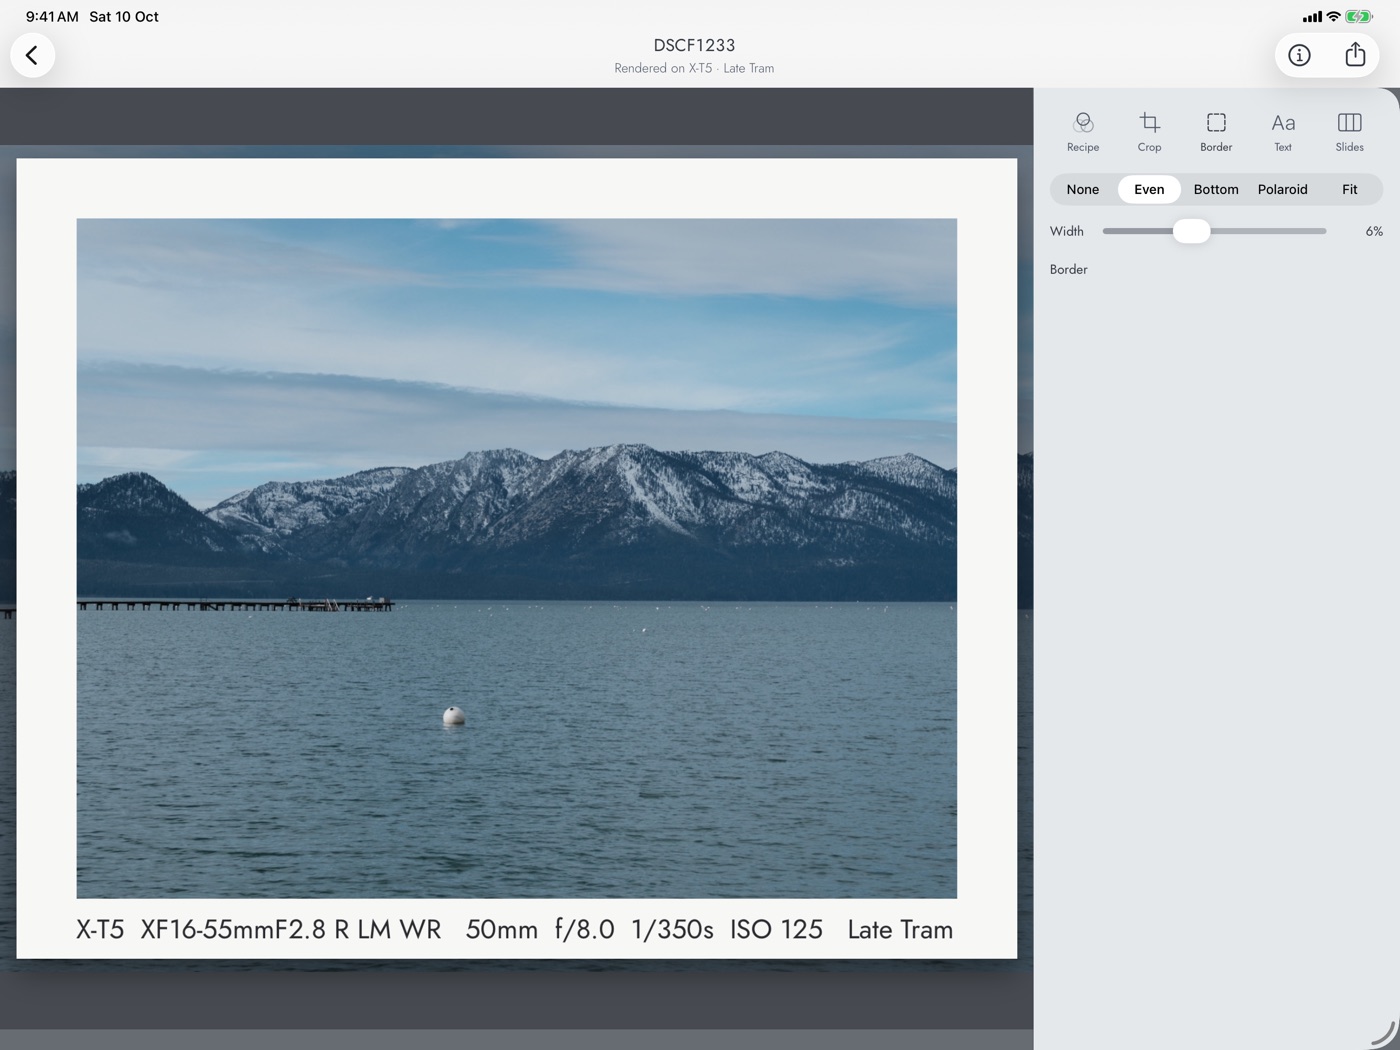The height and width of the screenshot is (1050, 1400).
Task: Click the X-T5 camera caption text
Action: click(x=100, y=929)
